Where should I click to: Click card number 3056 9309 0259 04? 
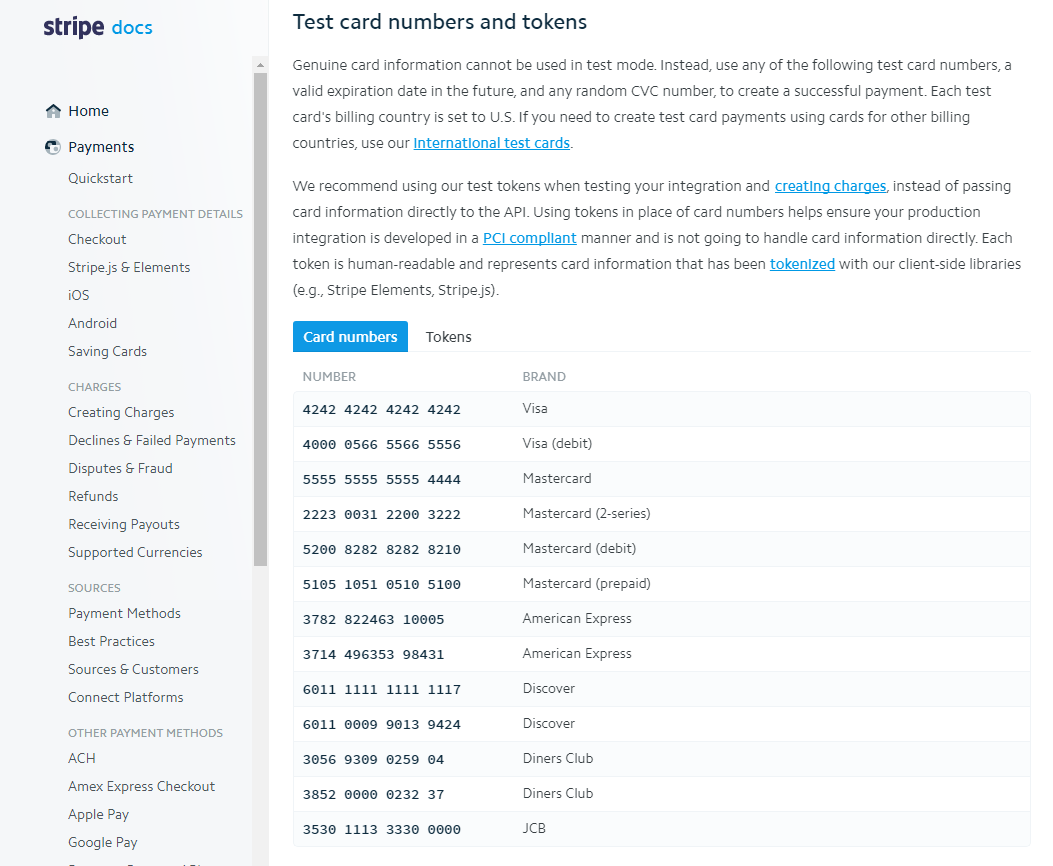(x=373, y=759)
